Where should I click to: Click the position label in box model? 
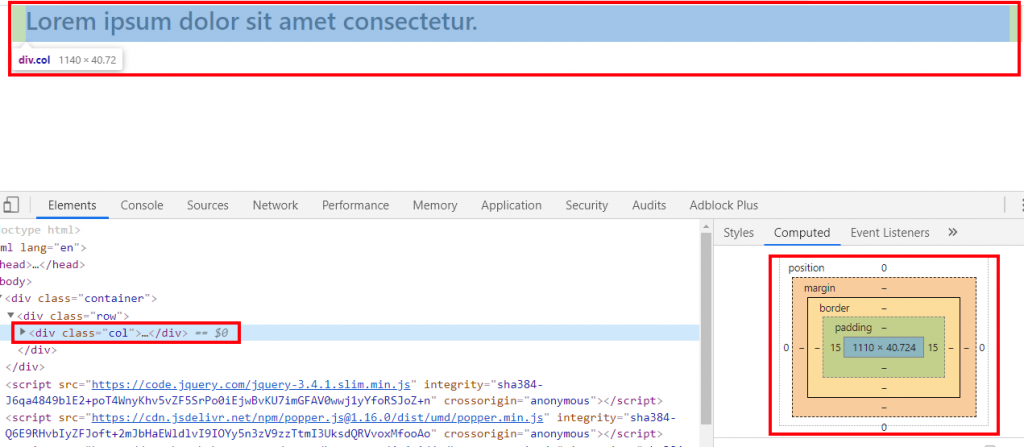click(x=807, y=268)
